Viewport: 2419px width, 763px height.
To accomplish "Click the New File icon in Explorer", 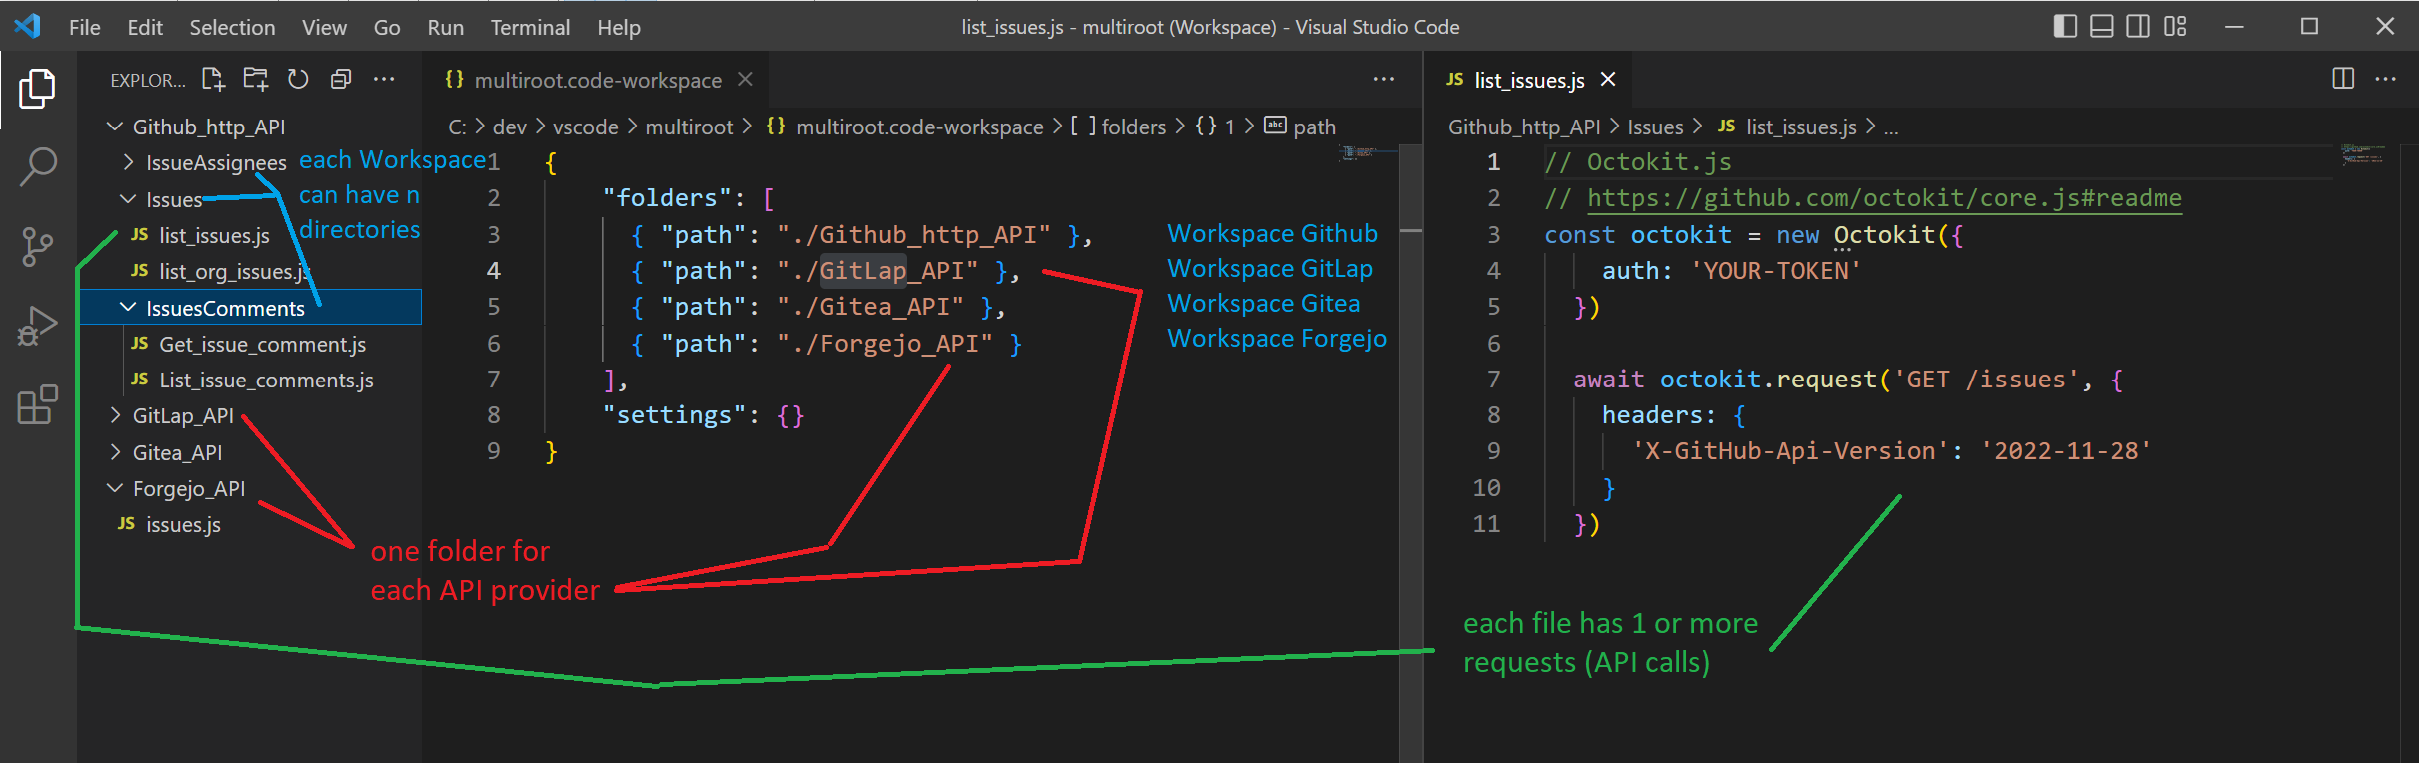I will point(213,79).
